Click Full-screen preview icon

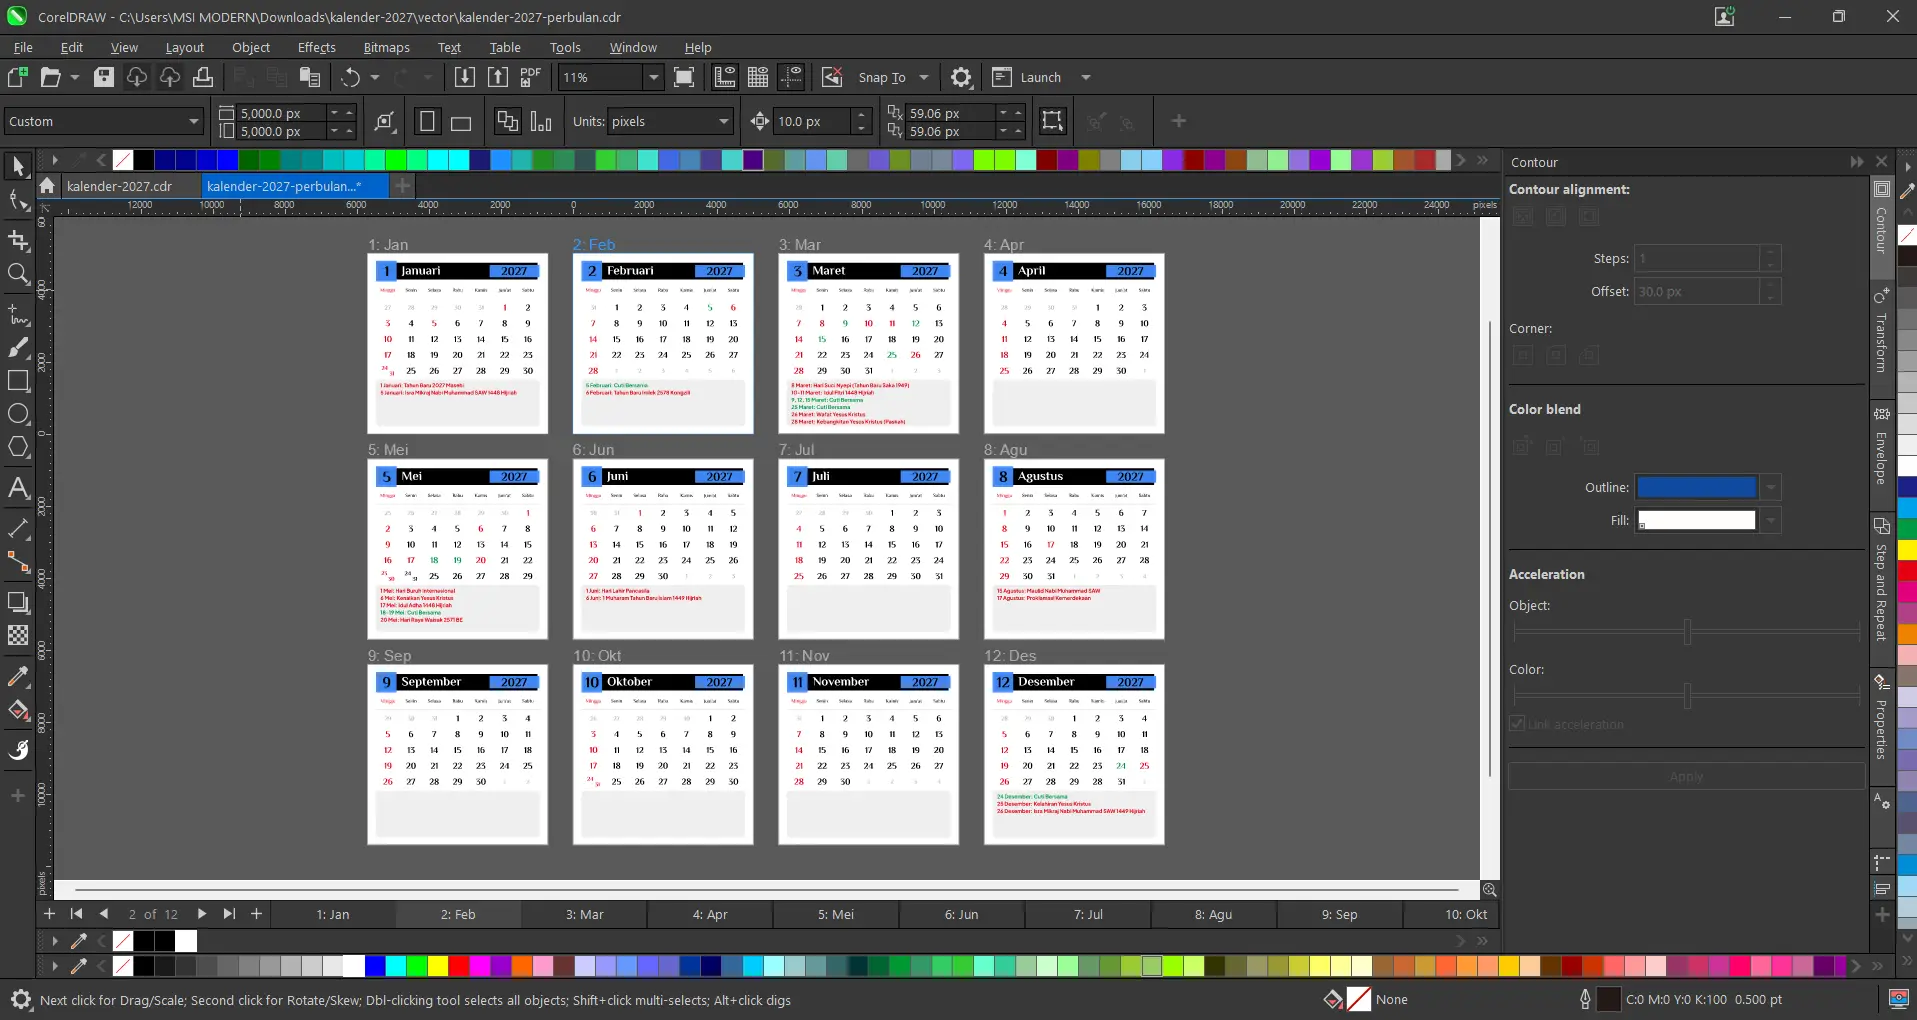(x=684, y=77)
